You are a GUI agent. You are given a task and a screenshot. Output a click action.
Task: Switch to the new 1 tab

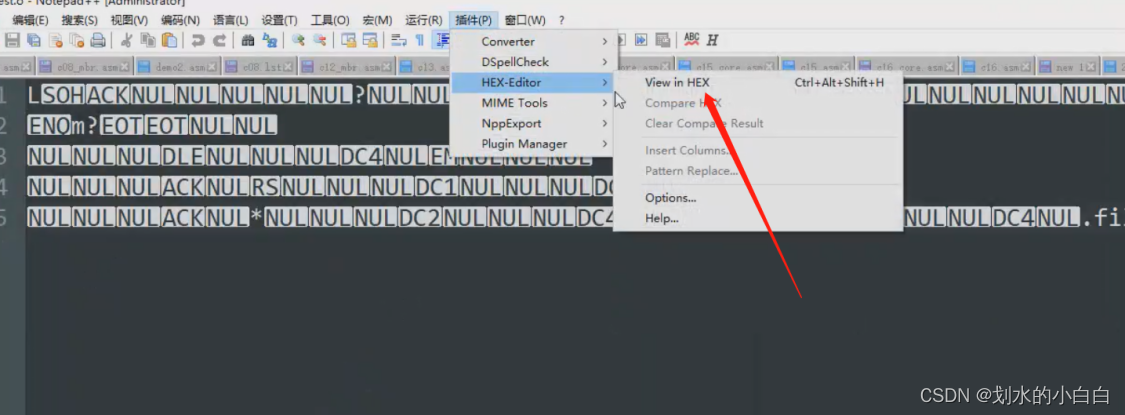pyautogui.click(x=1068, y=67)
